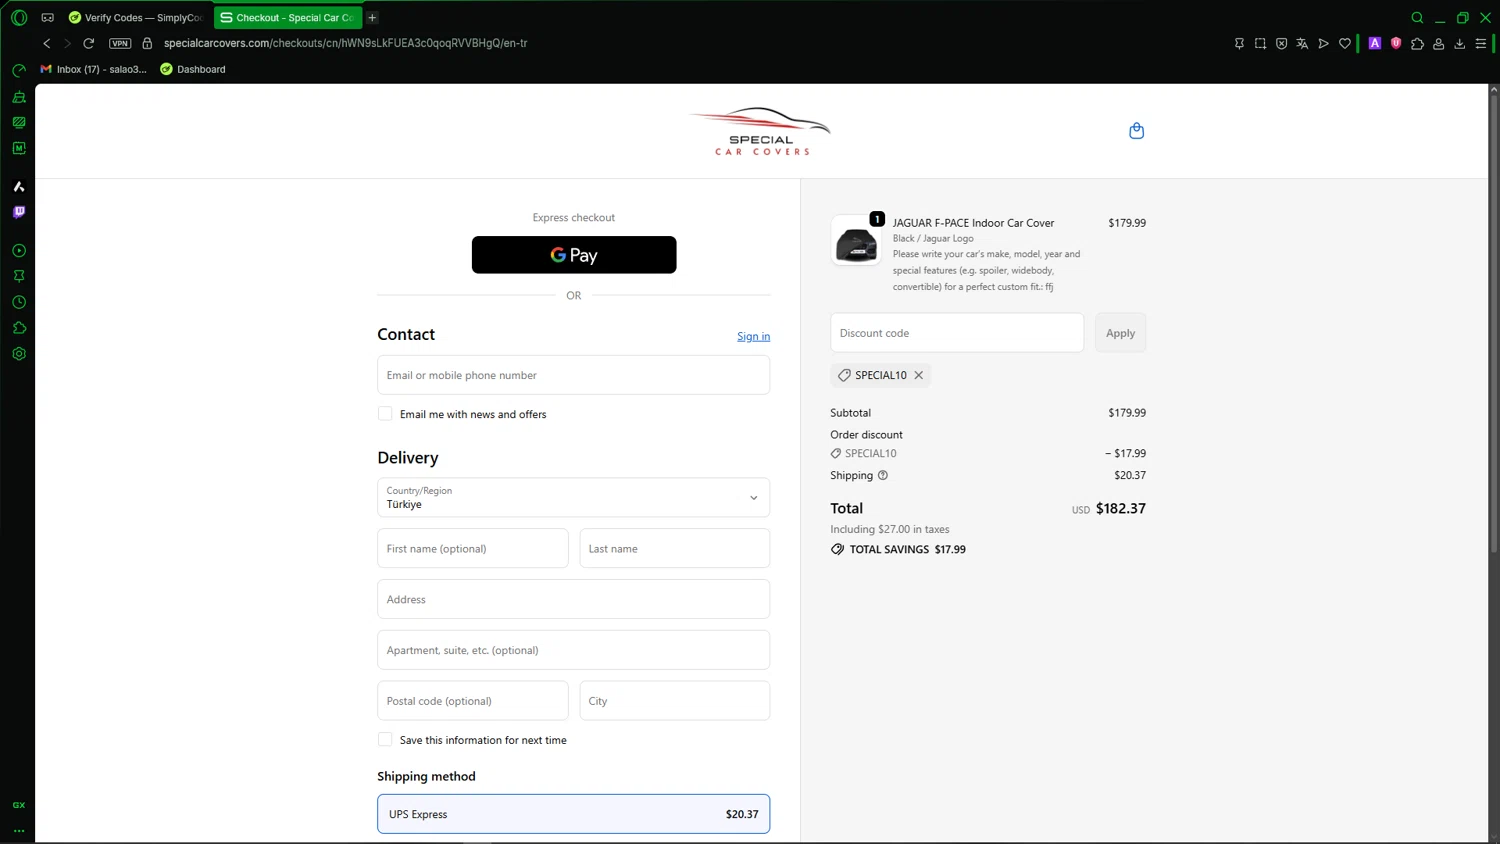This screenshot has width=1500, height=844.
Task: Select the Checkout - Special Car Covers tab
Action: click(288, 17)
